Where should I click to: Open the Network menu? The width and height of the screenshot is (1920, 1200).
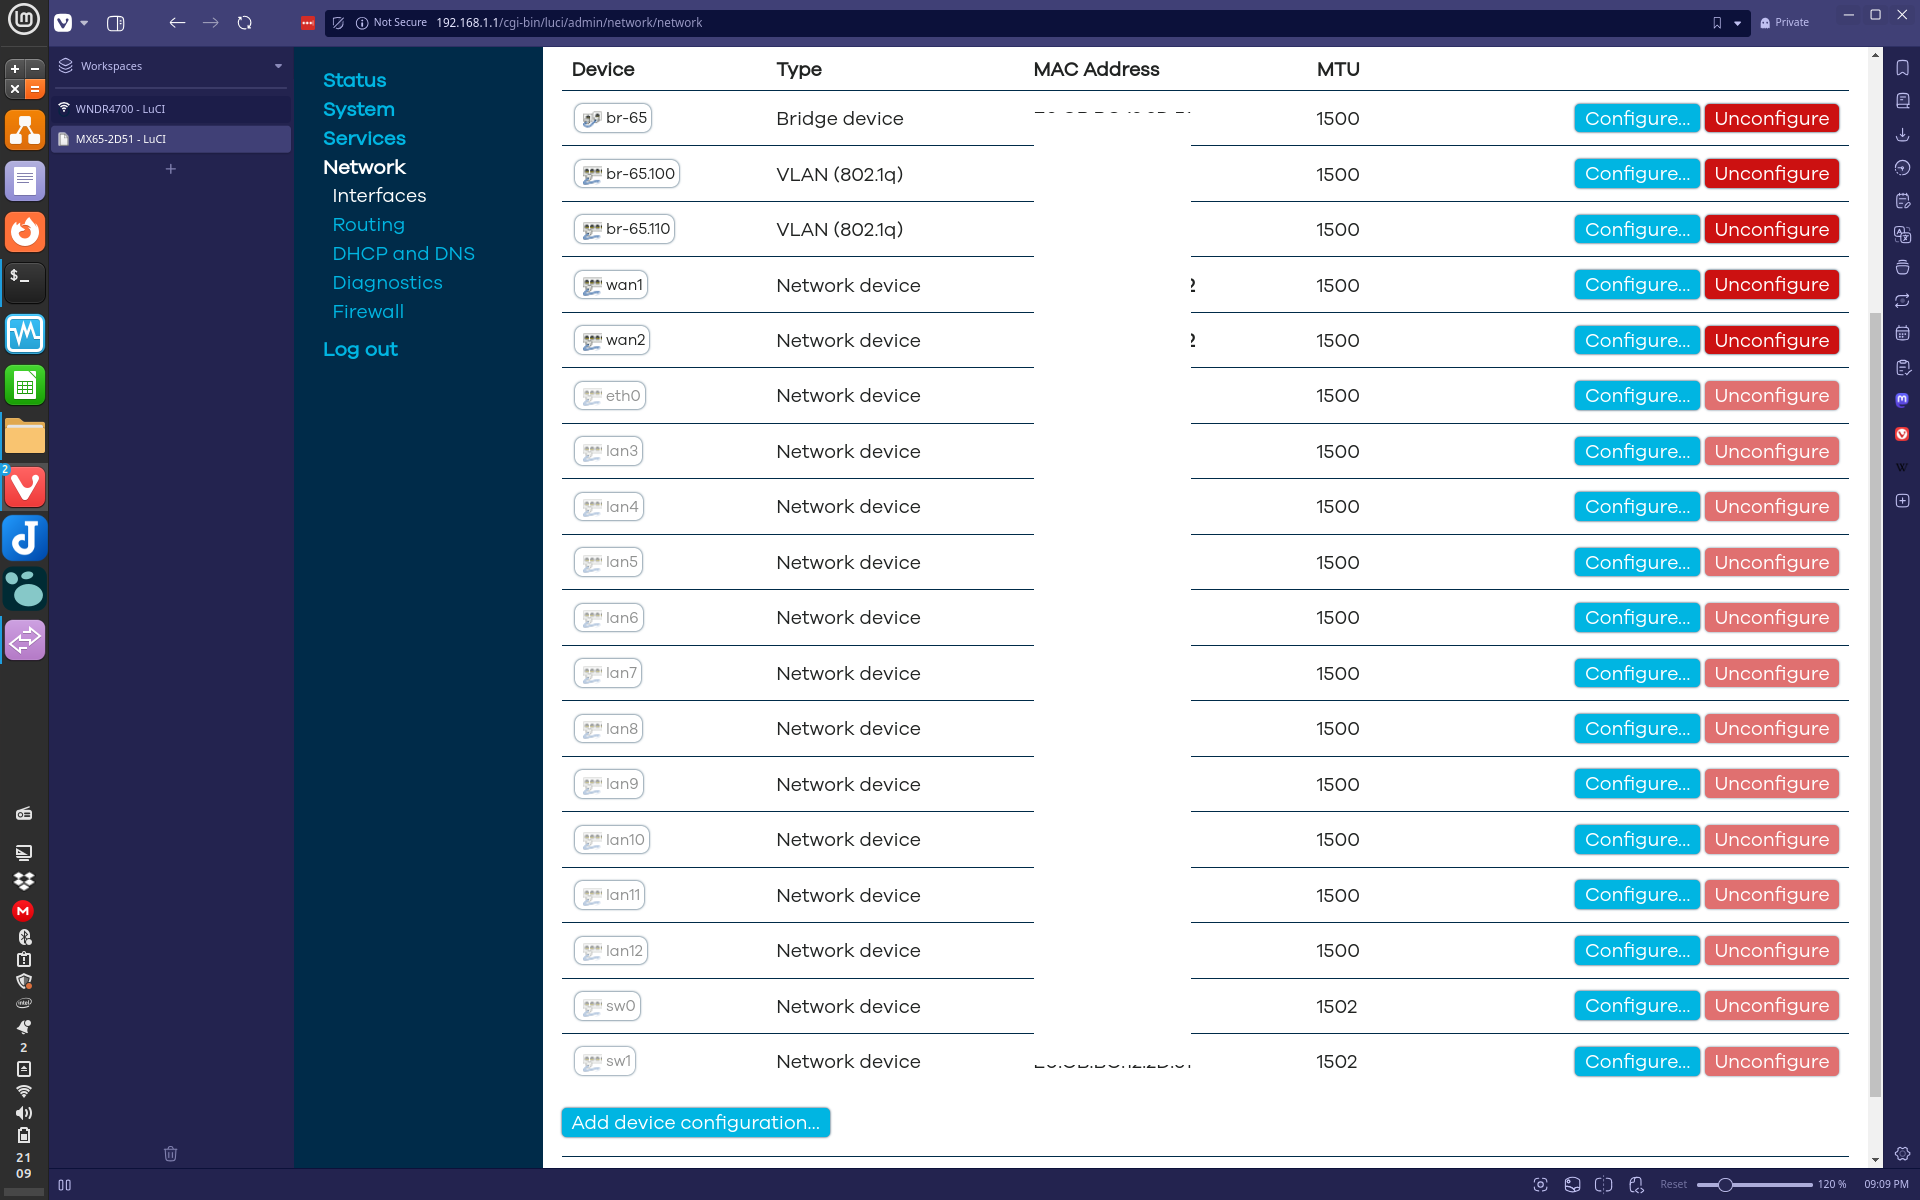[364, 167]
